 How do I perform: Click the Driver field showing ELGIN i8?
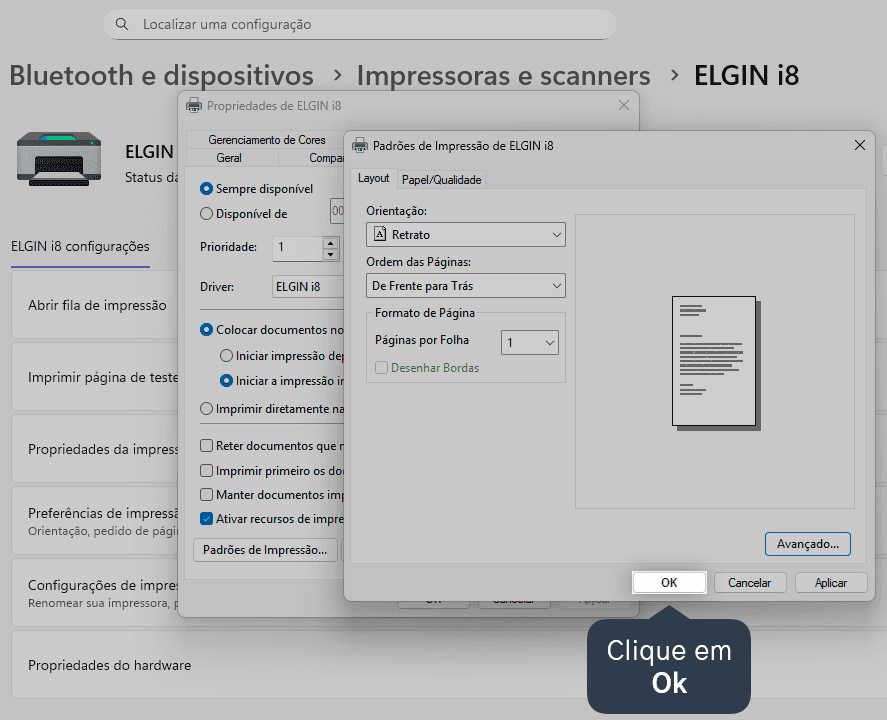pos(308,287)
